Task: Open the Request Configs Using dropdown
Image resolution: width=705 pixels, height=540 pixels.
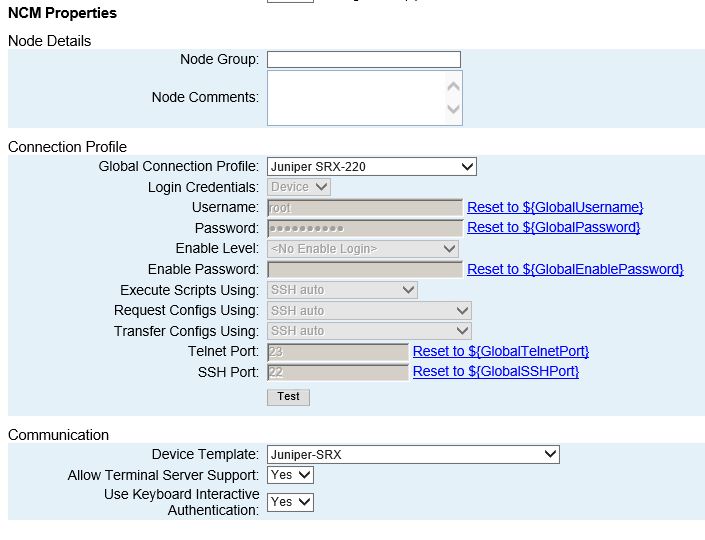Action: coord(369,311)
